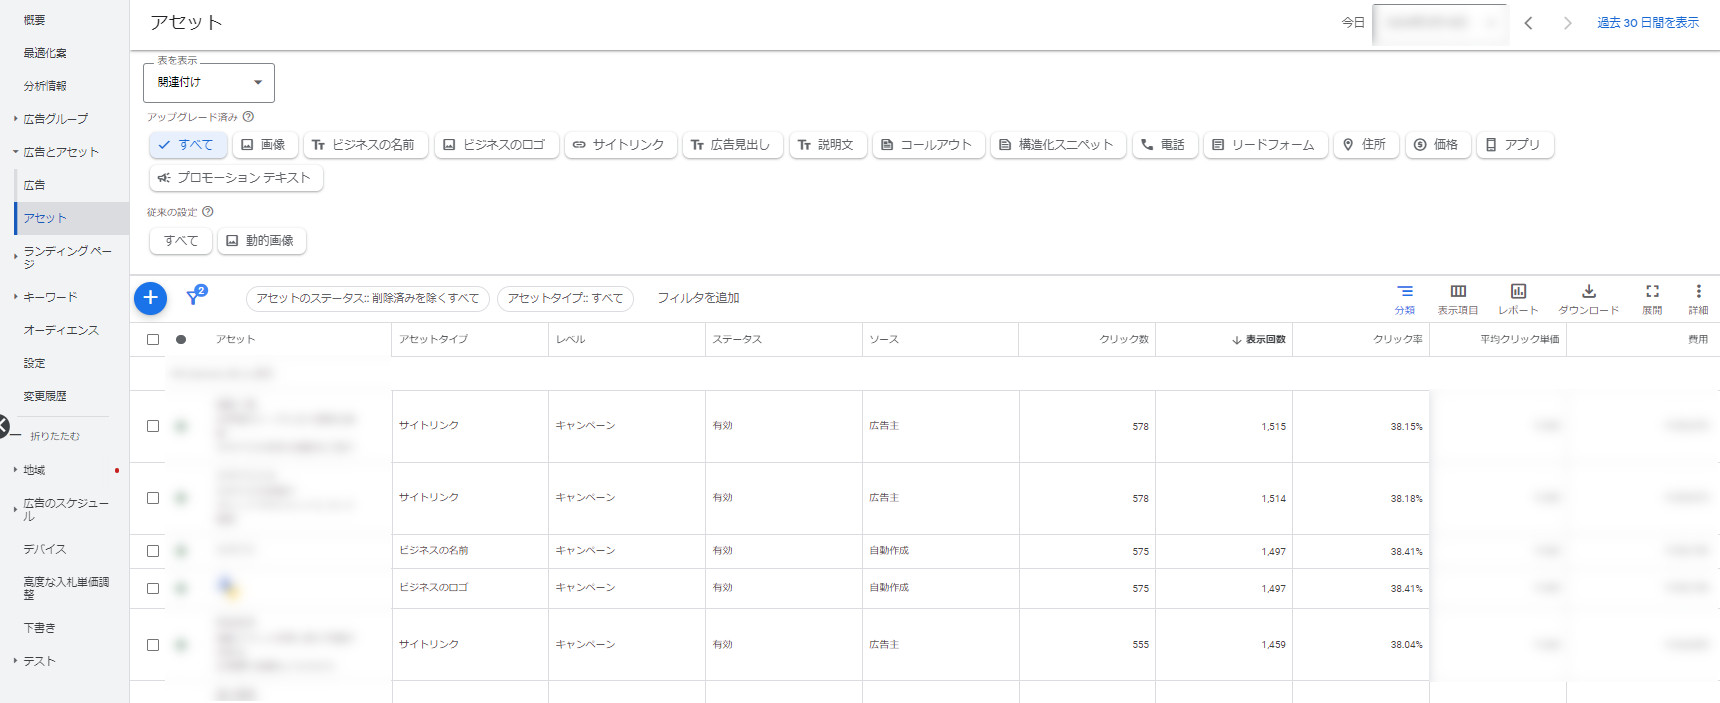Click the ダウンロード download icon

(1588, 298)
